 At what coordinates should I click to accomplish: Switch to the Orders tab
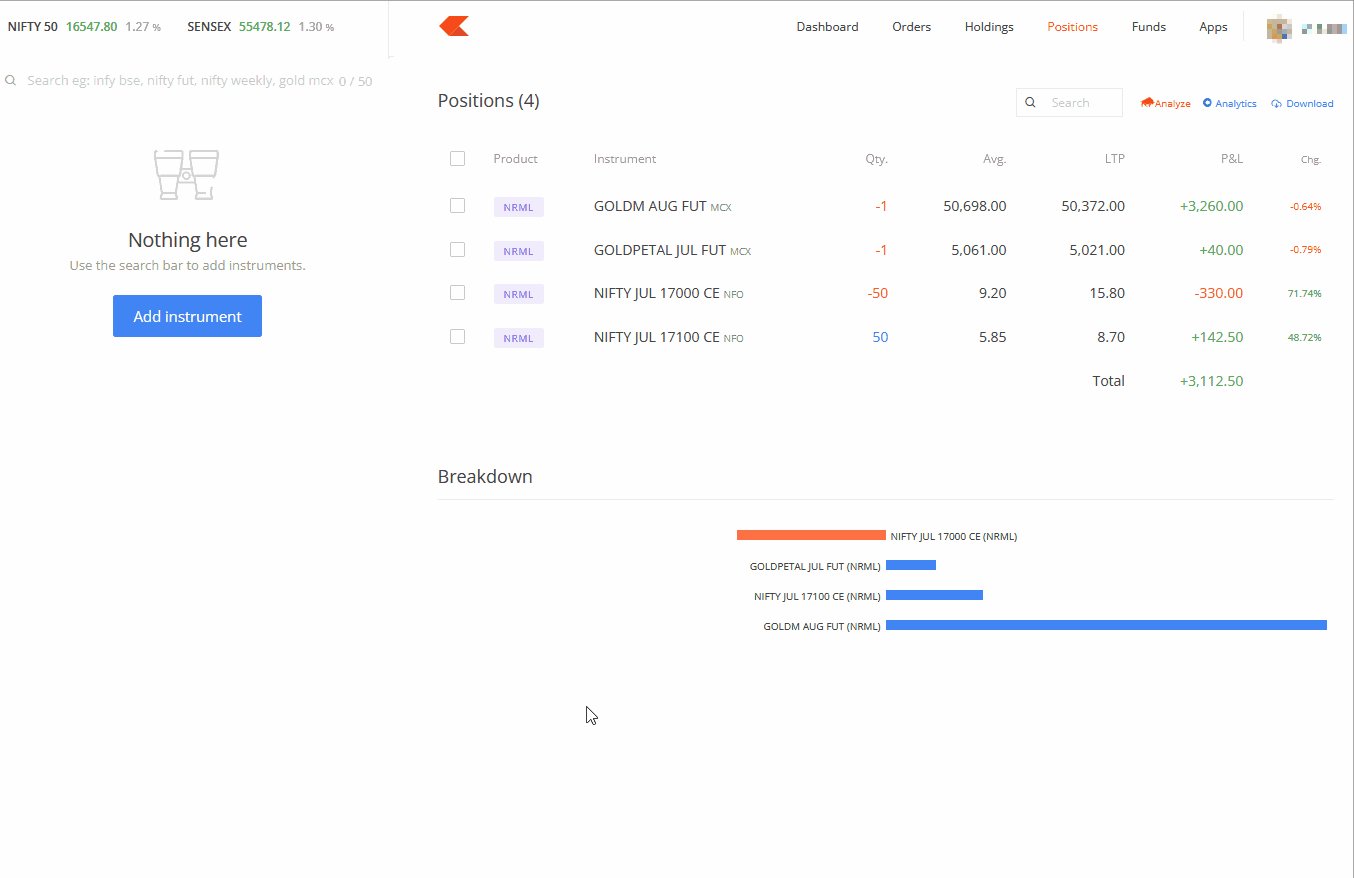pos(911,27)
